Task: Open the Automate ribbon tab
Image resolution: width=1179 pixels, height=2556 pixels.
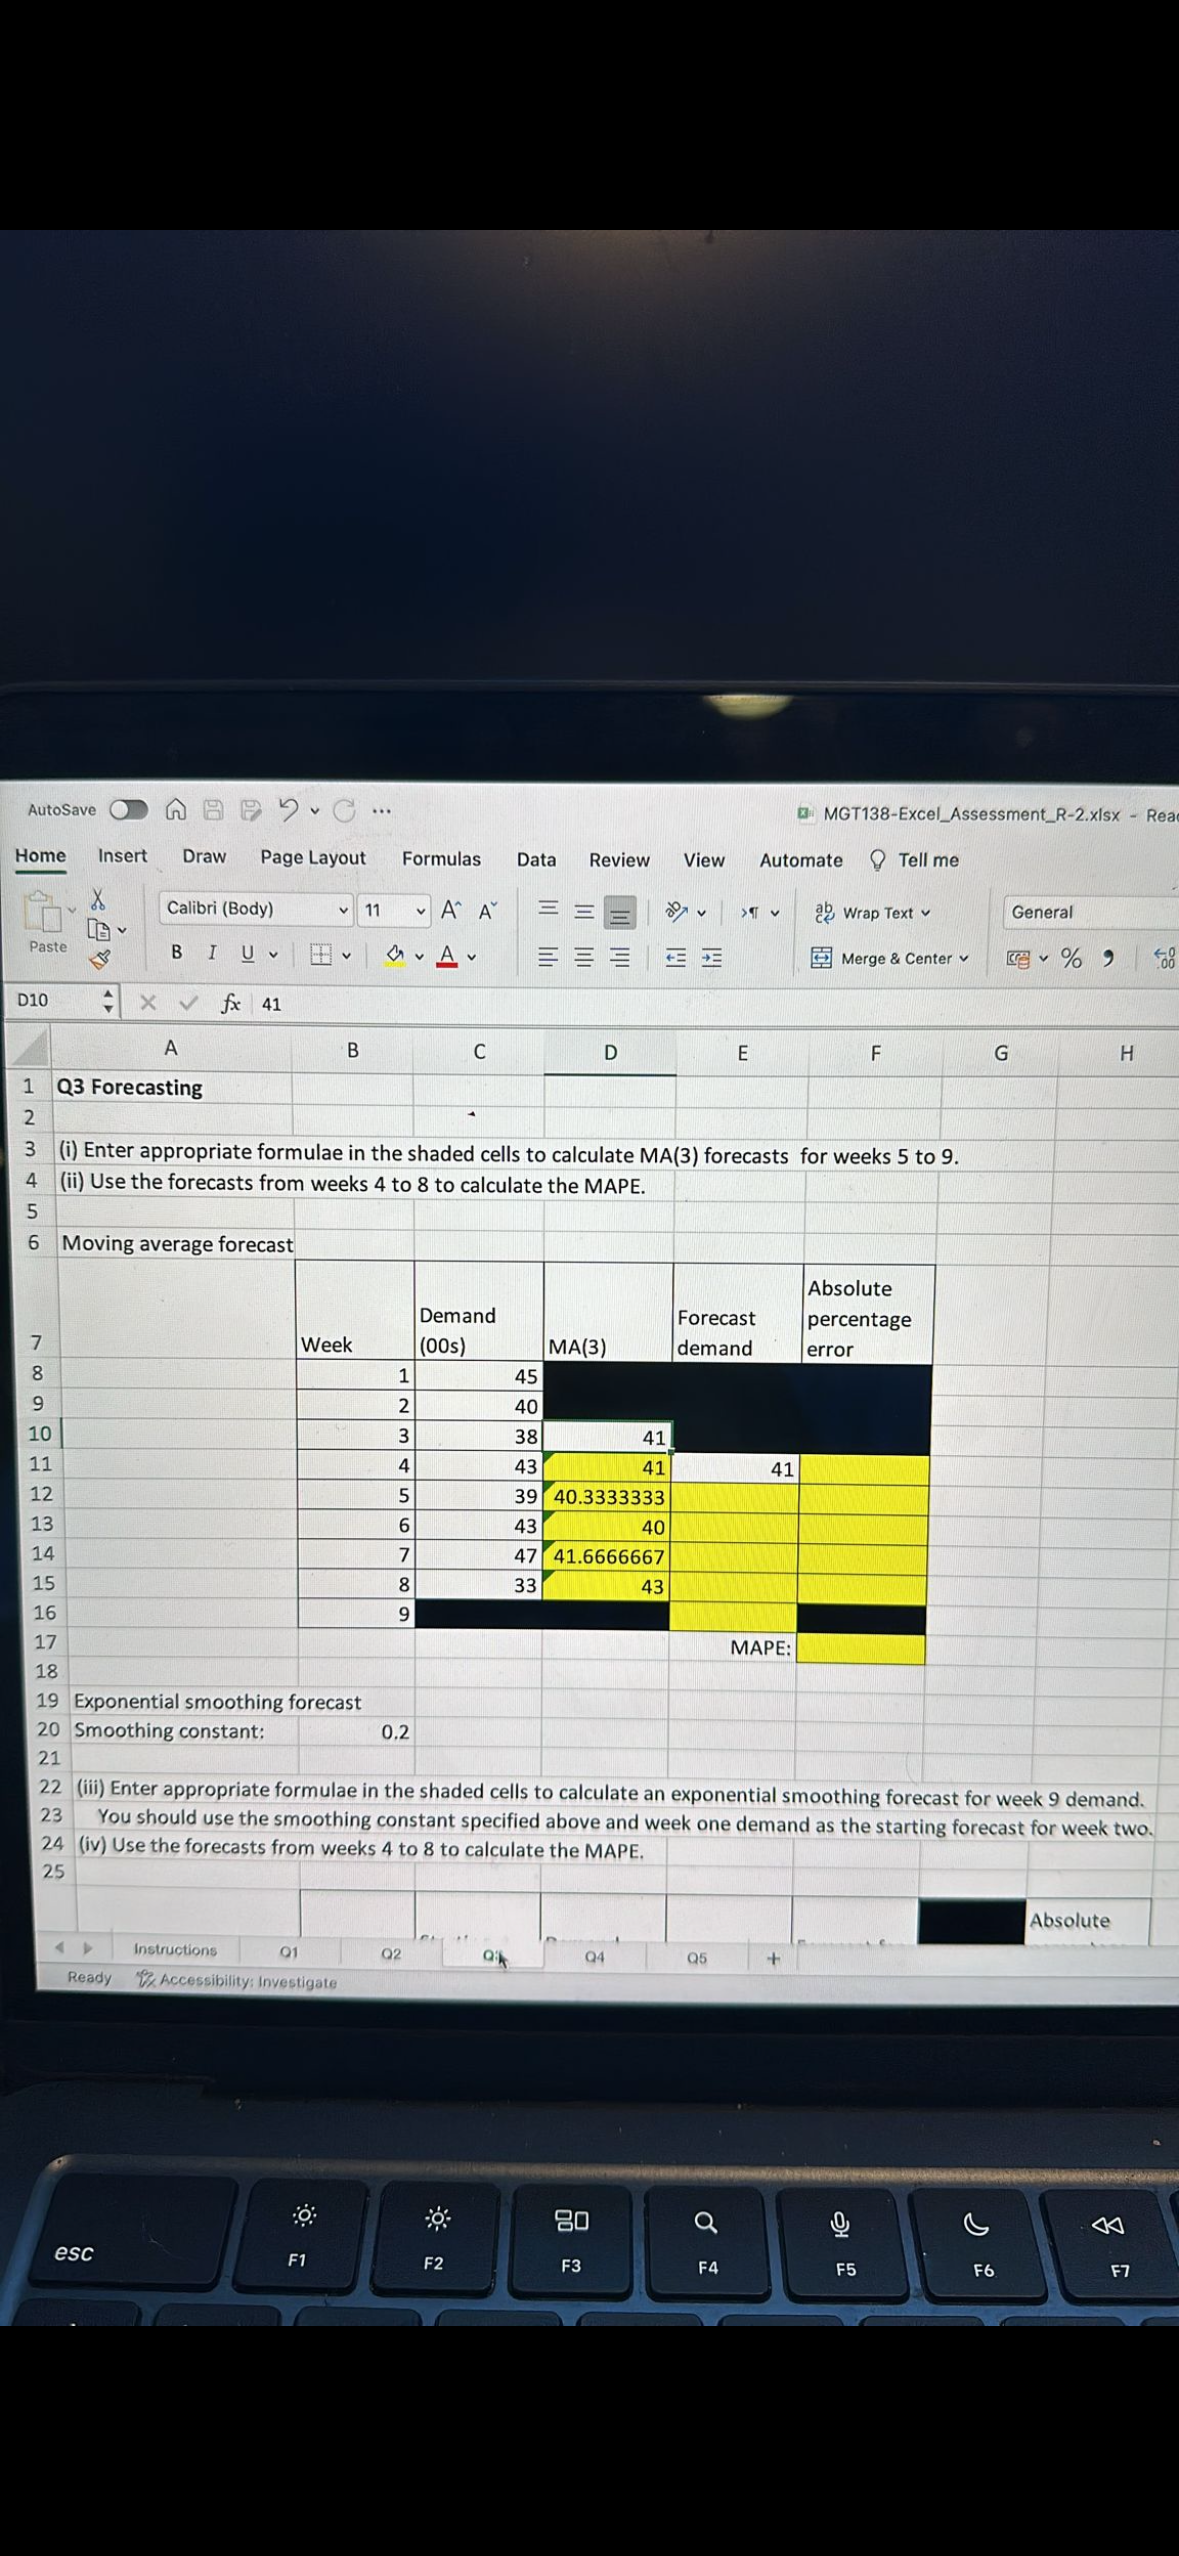Action: 801,860
